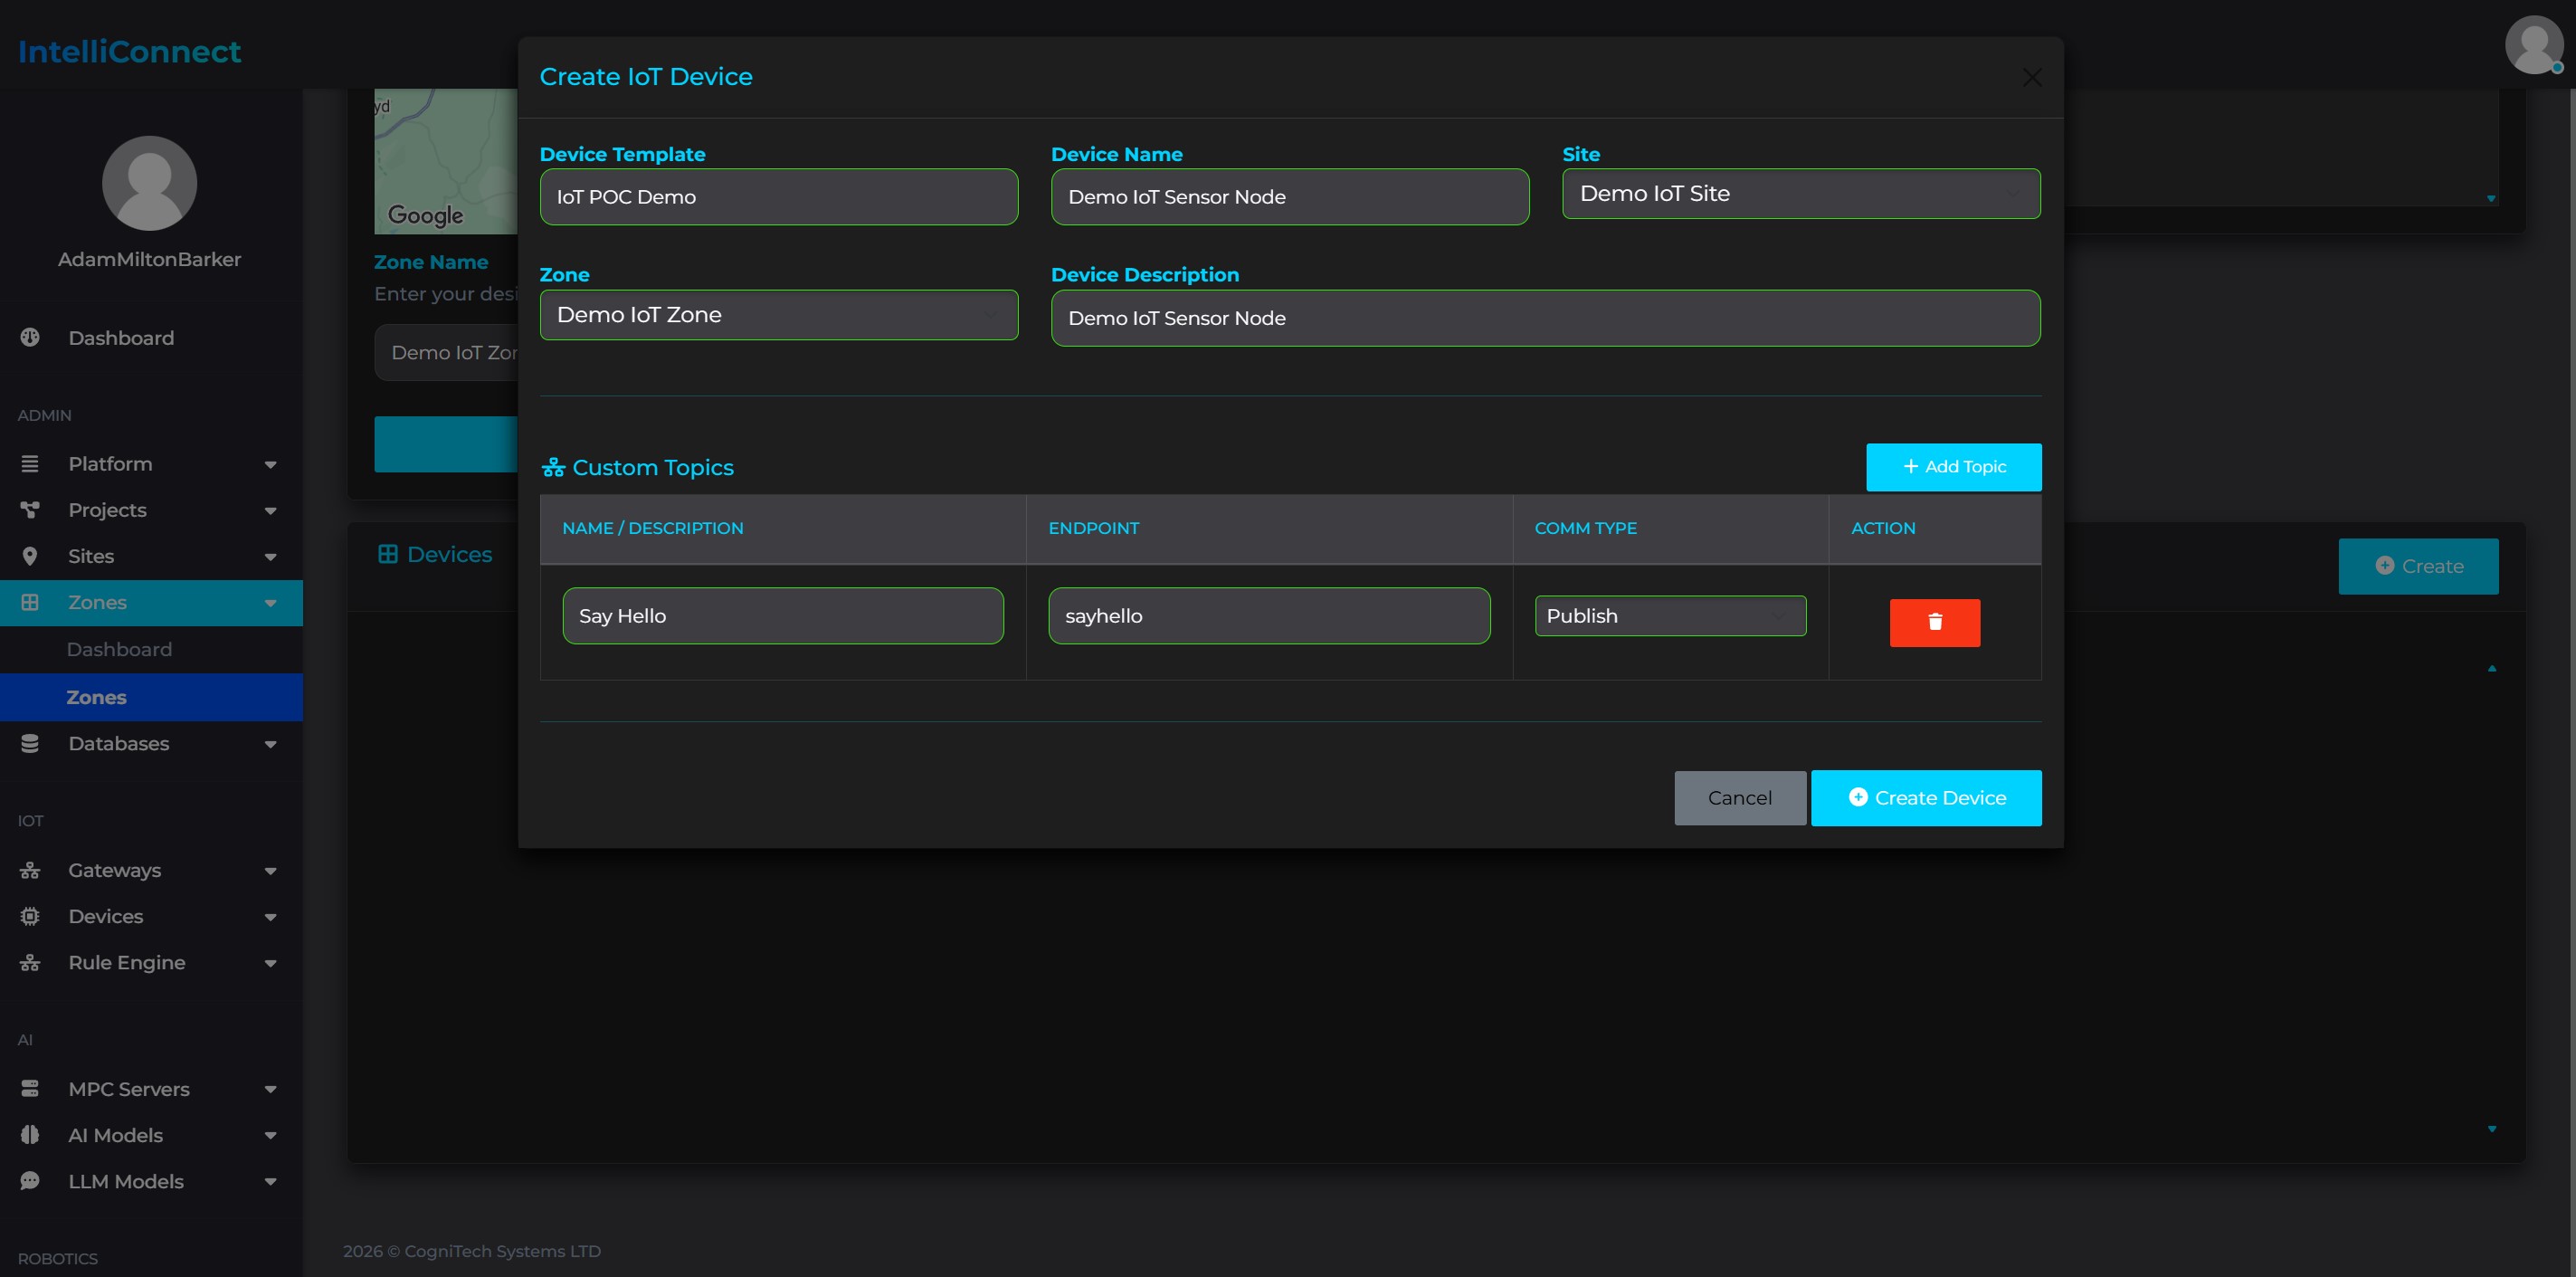Click the Create Device button
The width and height of the screenshot is (2576, 1277).
point(1926,797)
